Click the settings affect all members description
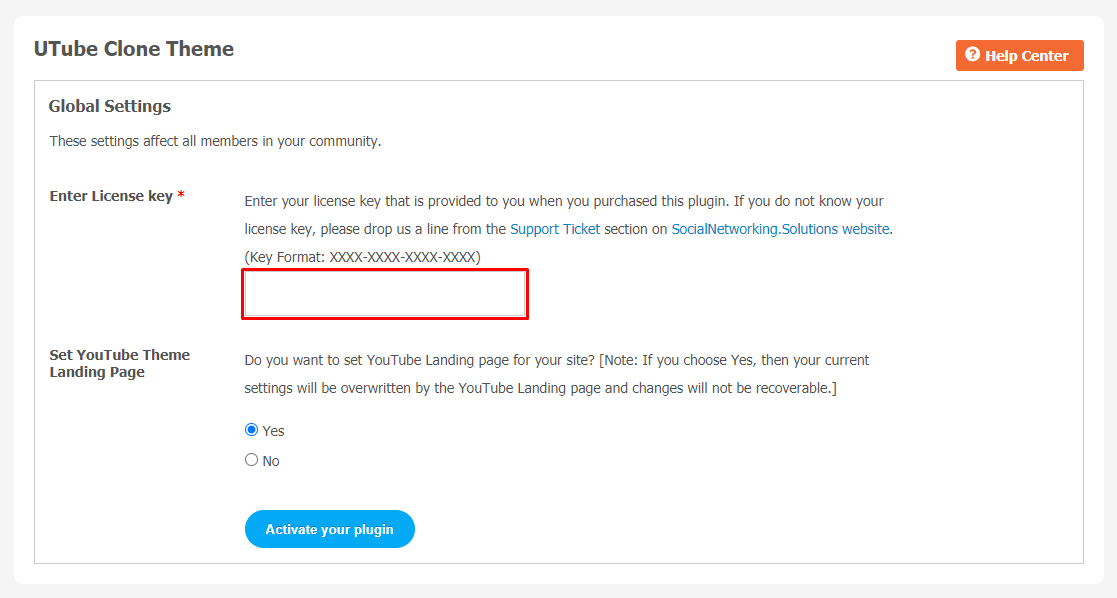 point(215,141)
